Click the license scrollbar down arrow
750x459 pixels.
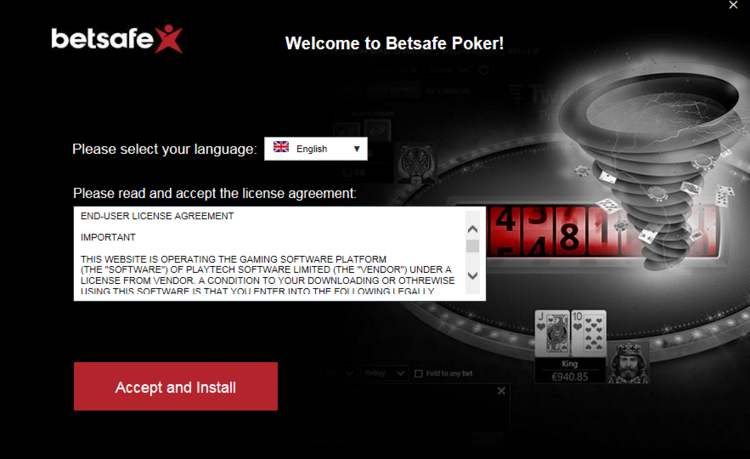pos(472,275)
